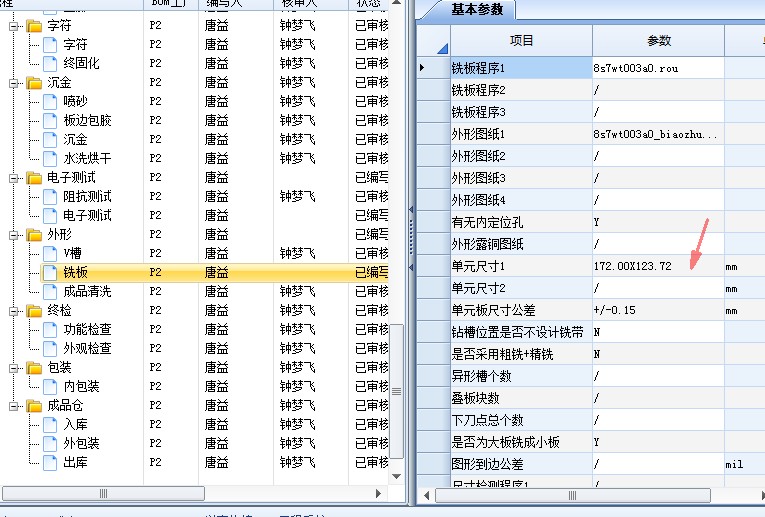Select the 字符 child process under 字符 folder
765x517 pixels.
click(x=75, y=44)
